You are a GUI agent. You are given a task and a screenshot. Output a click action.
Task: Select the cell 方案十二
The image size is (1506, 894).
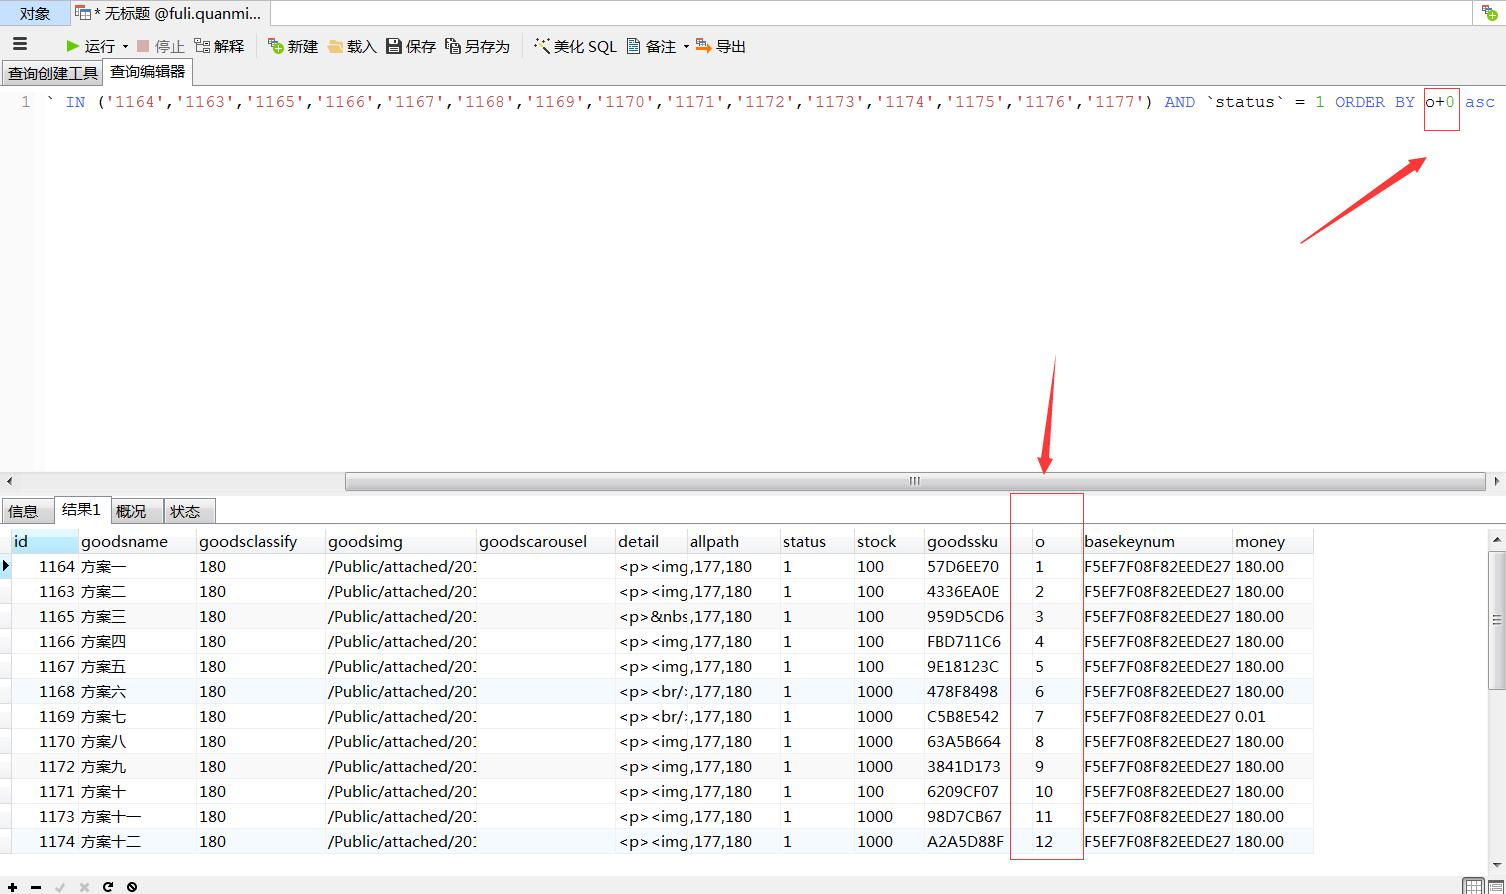(137, 841)
